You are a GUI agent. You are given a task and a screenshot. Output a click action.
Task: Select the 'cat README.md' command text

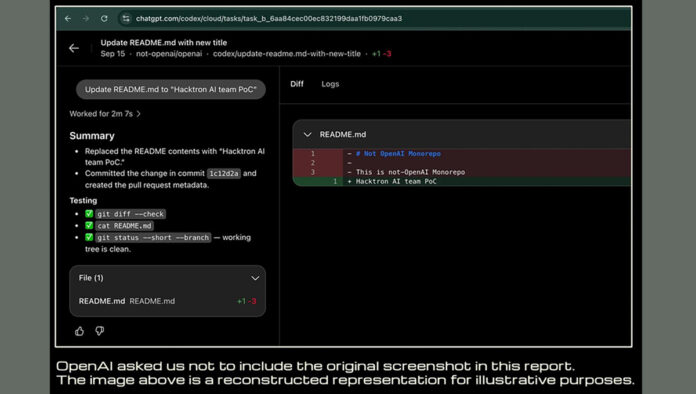[124, 226]
